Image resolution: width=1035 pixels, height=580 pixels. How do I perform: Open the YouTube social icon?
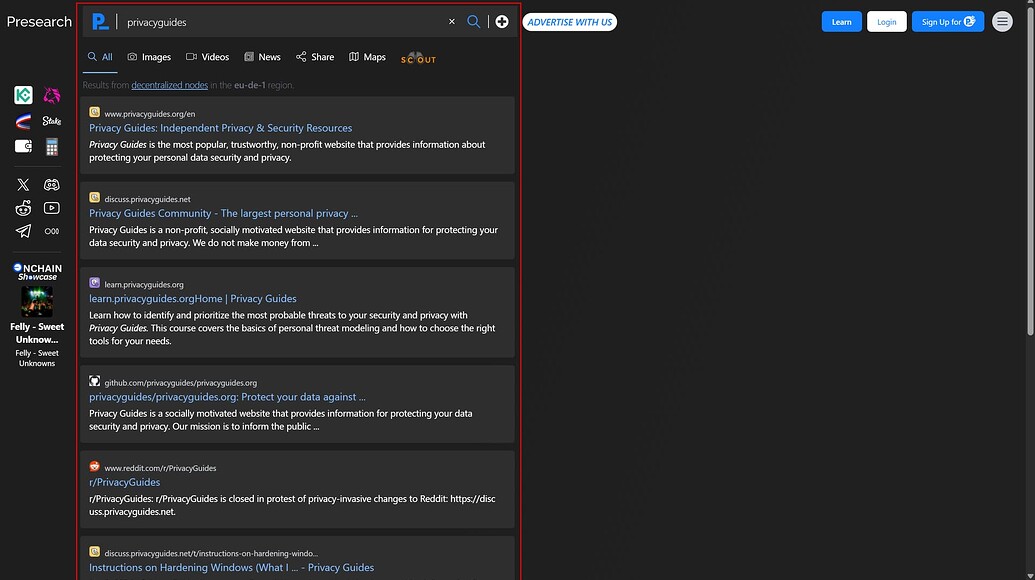point(52,208)
